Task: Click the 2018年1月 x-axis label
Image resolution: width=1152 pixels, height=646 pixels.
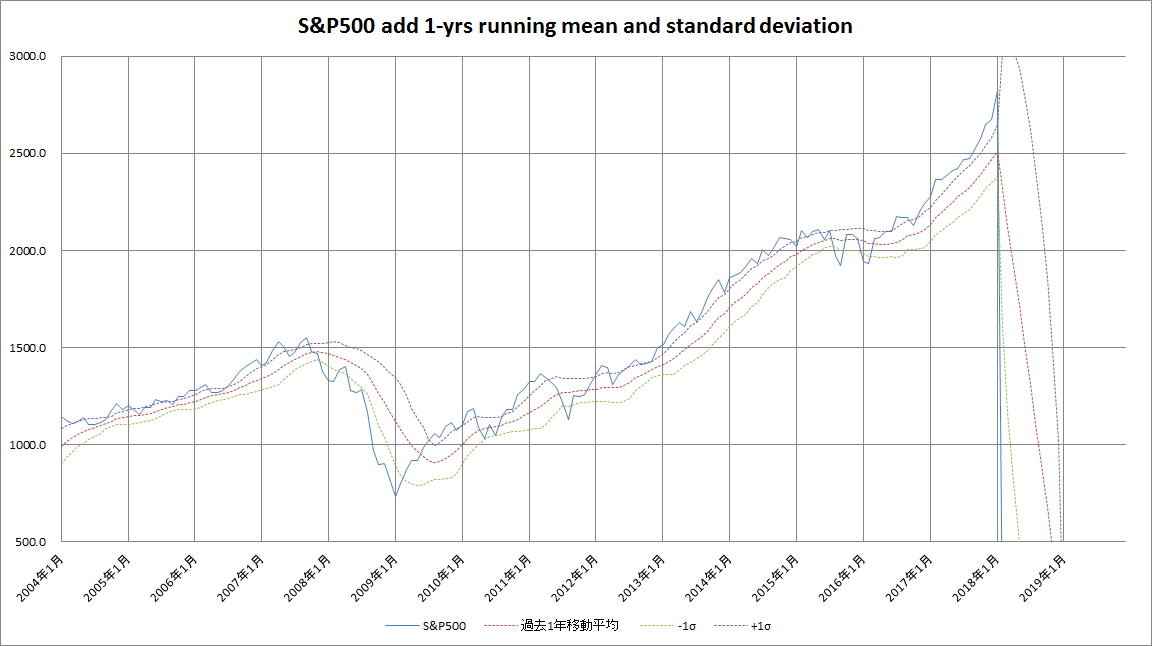Action: pos(976,579)
